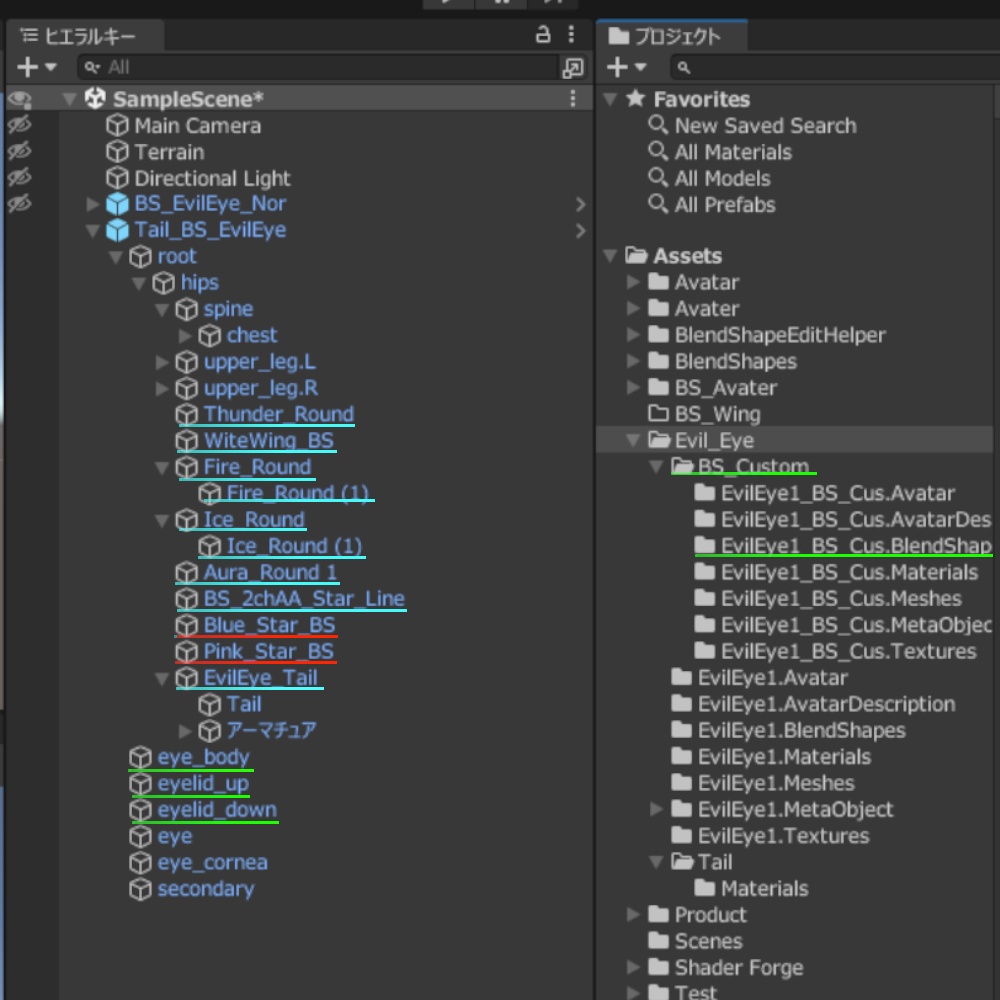Select the EvilEye_Tail object

[x=260, y=677]
